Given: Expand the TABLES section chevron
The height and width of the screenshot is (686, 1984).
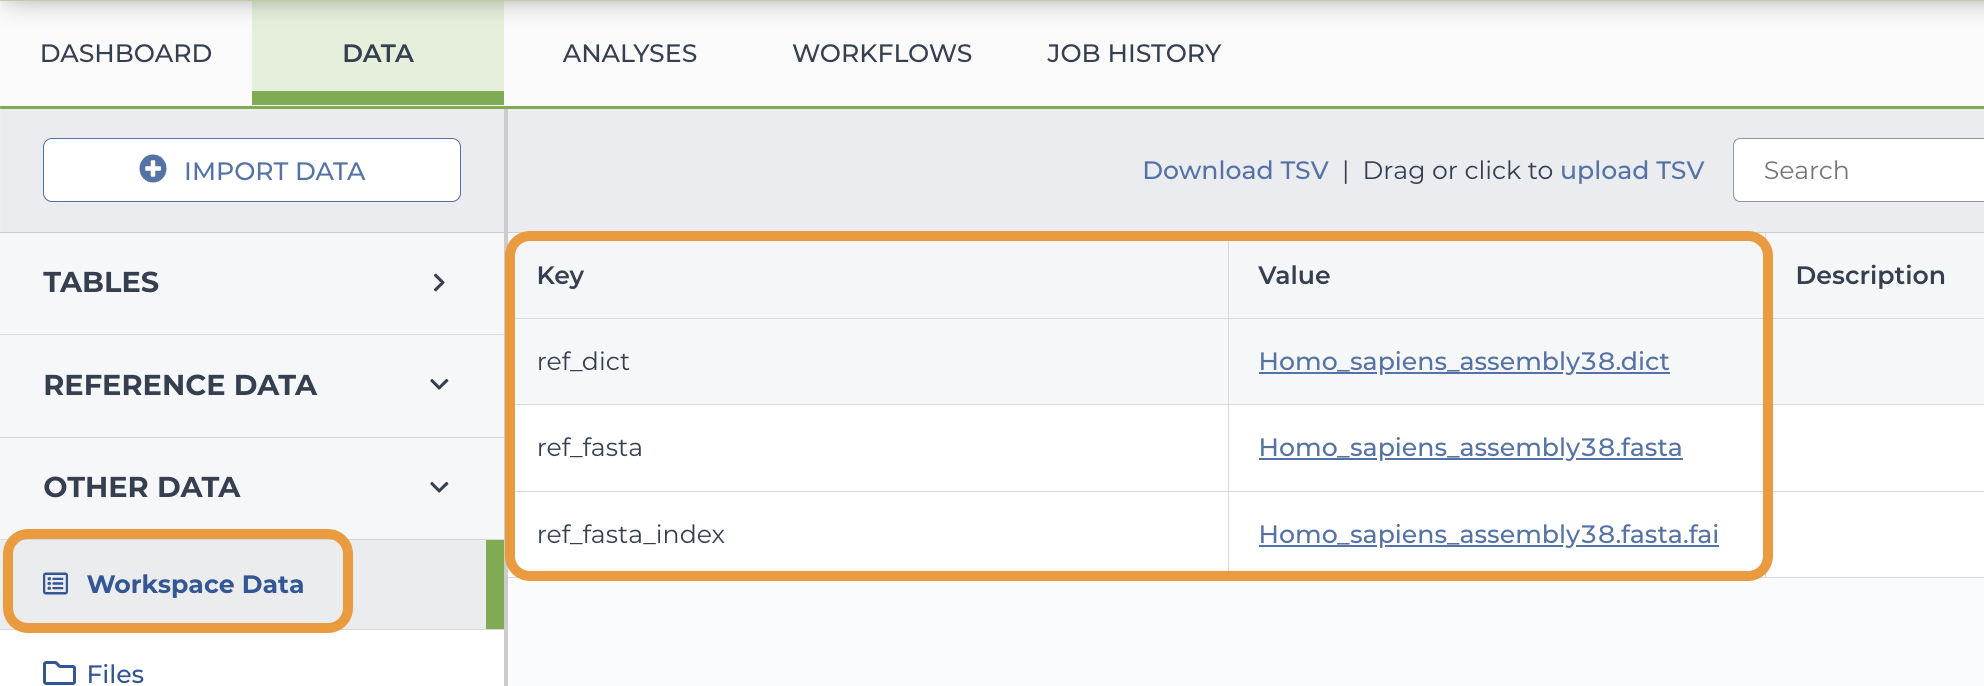Looking at the screenshot, I should (439, 283).
